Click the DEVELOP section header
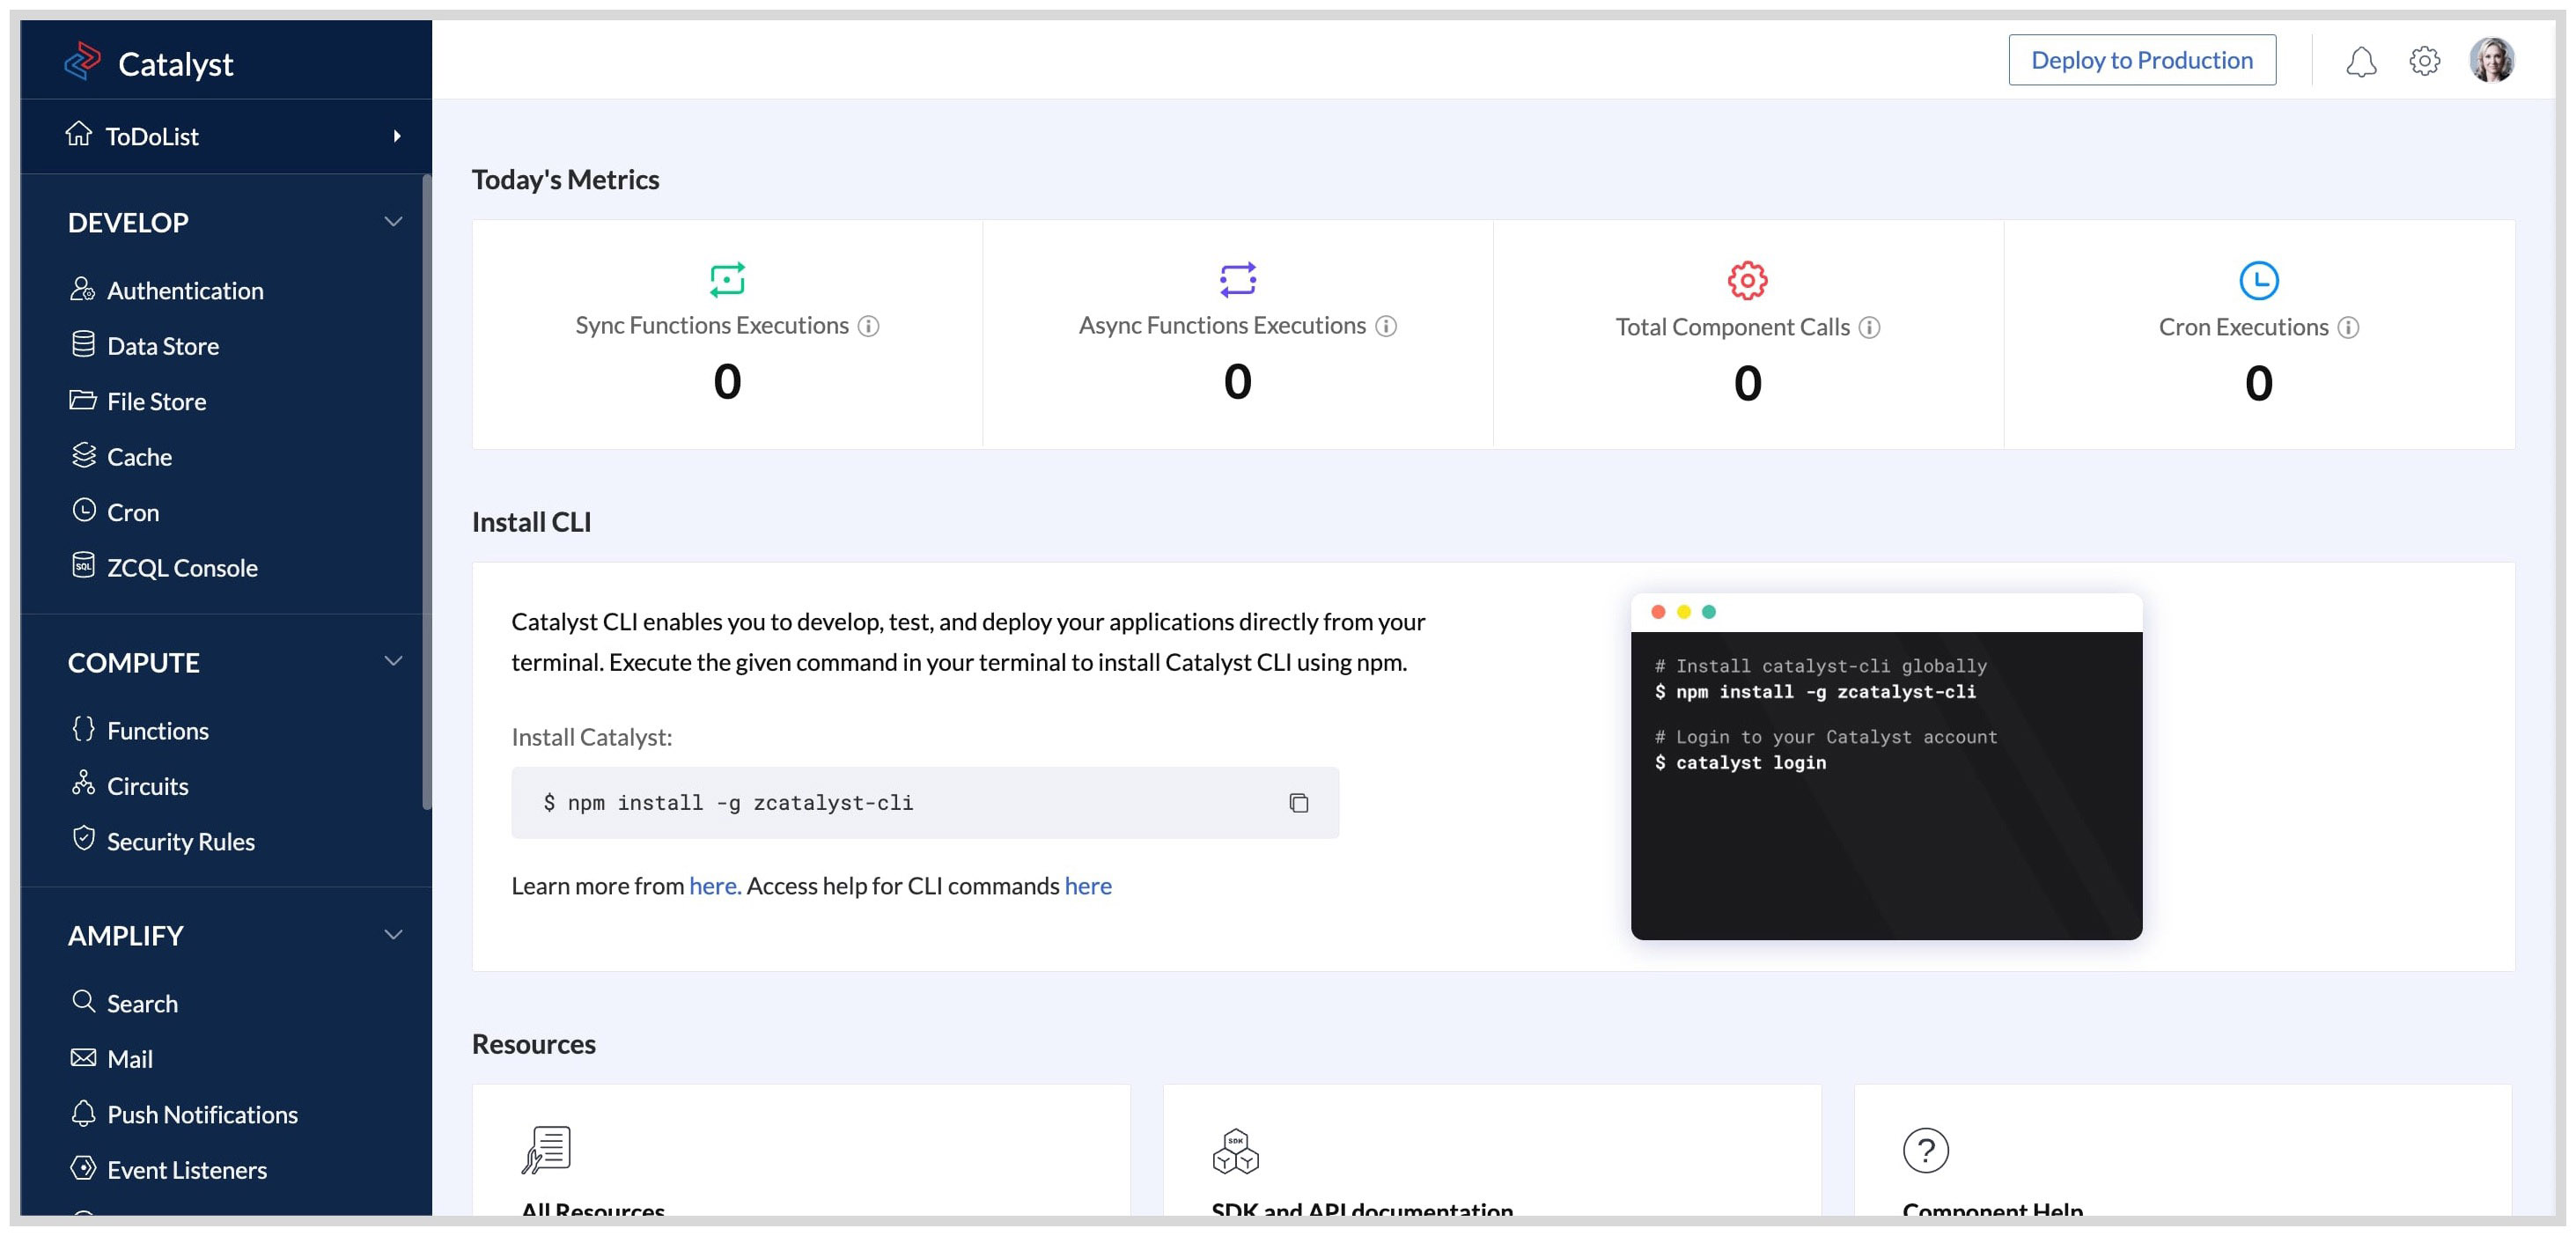Viewport: 2576px width, 1236px height. (128, 222)
